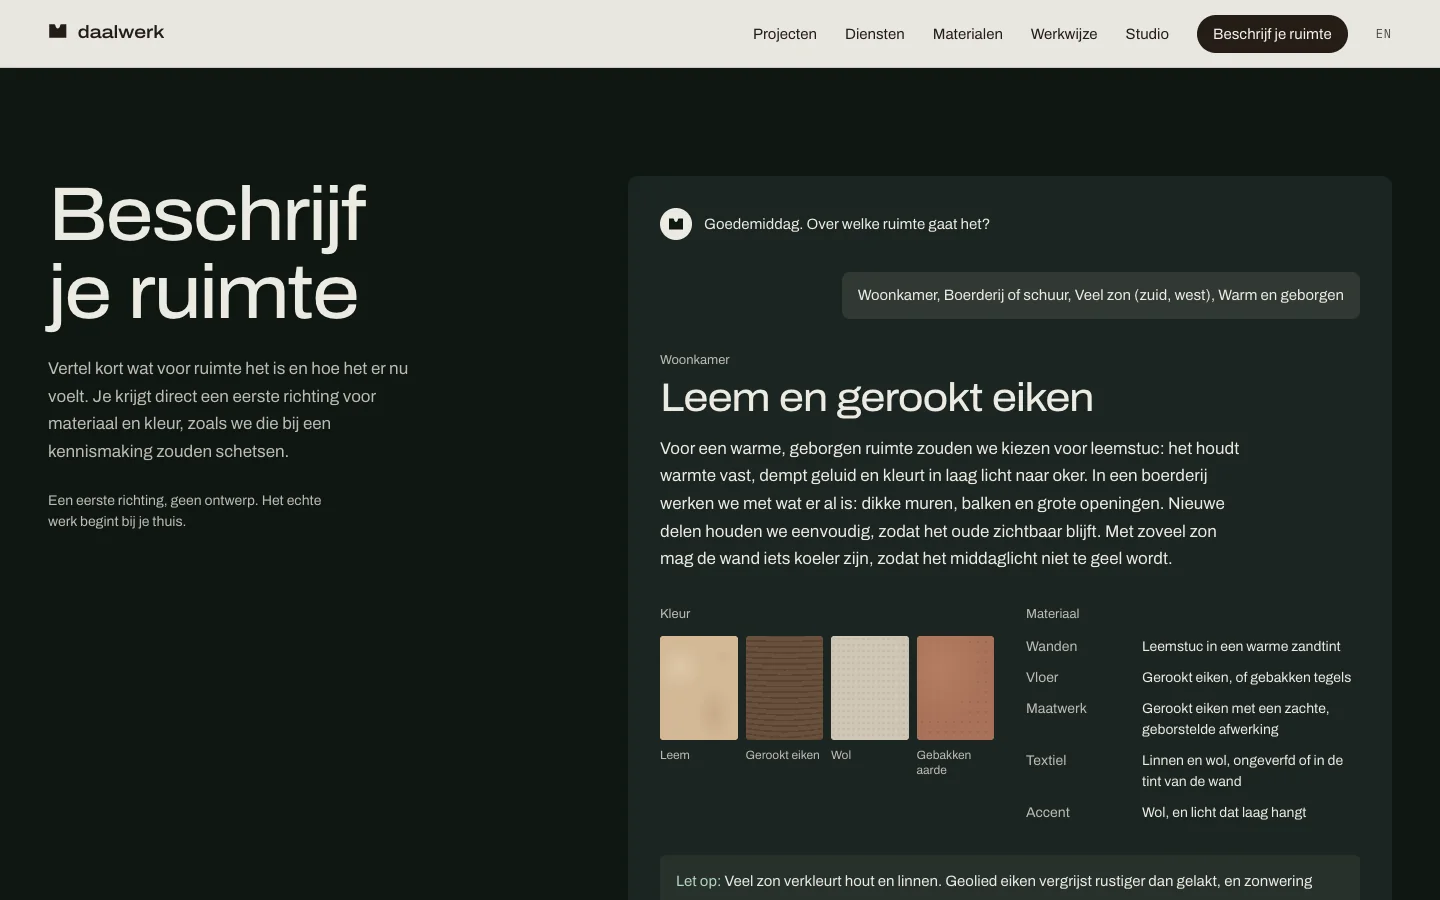Click the Wanden row label
This screenshot has width=1440, height=900.
pos(1052,647)
